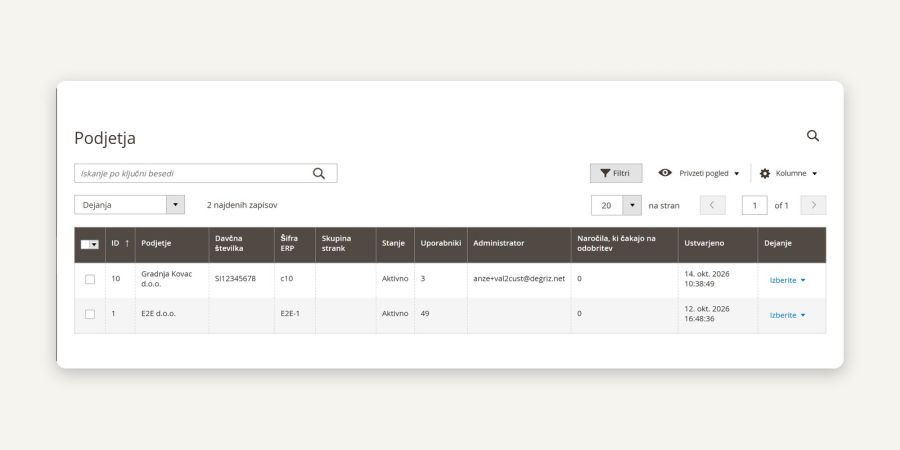Sort by Šifra ERP column header
This screenshot has width=900, height=450.
click(294, 243)
